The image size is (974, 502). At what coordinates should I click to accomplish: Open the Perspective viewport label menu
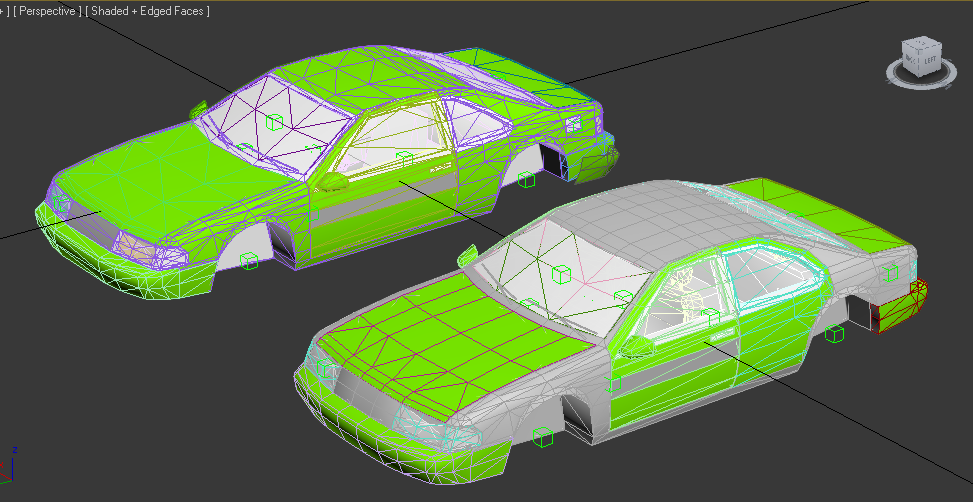click(x=47, y=11)
